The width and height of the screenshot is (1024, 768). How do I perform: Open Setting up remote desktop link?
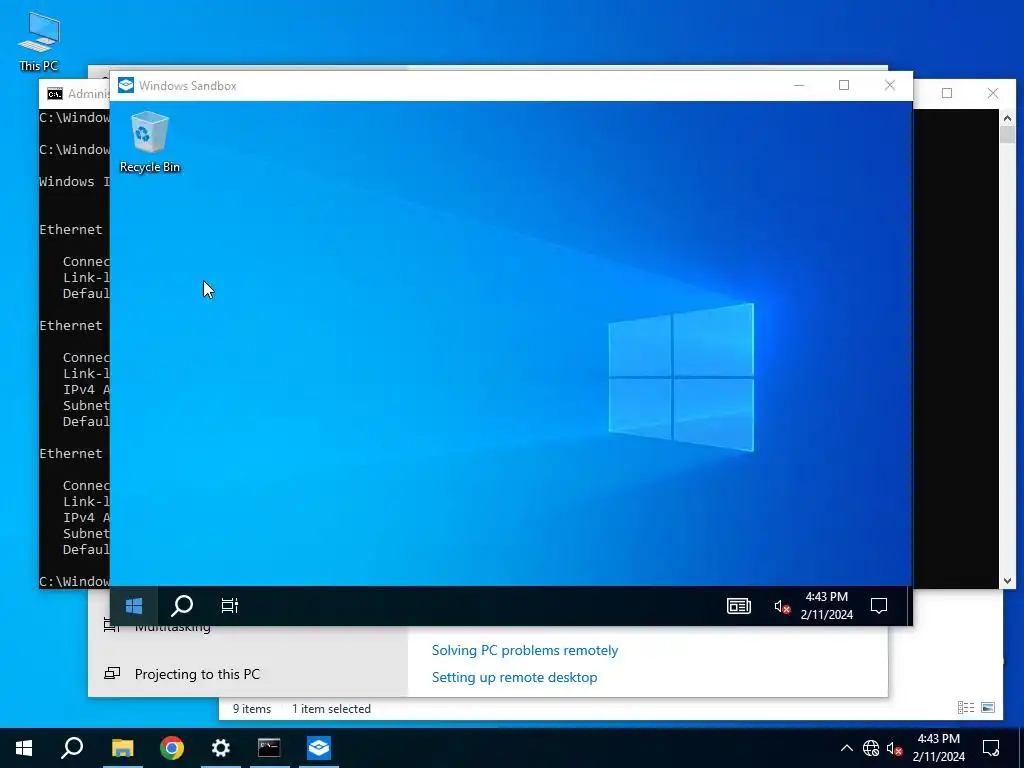click(x=514, y=677)
